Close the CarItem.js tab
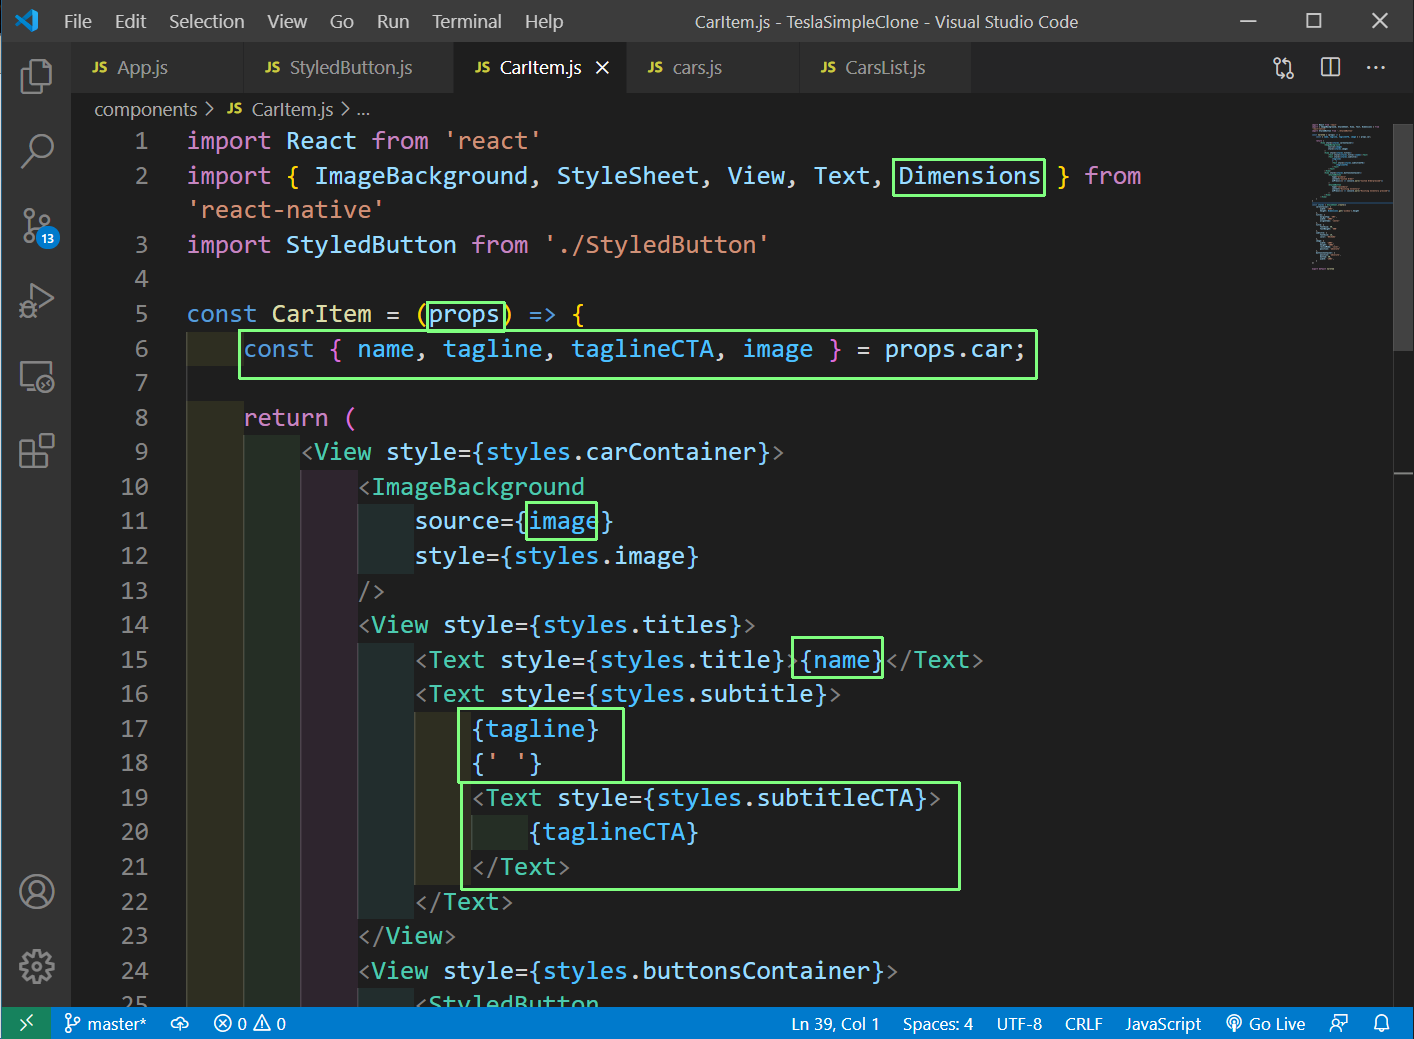The height and width of the screenshot is (1039, 1414). [602, 67]
